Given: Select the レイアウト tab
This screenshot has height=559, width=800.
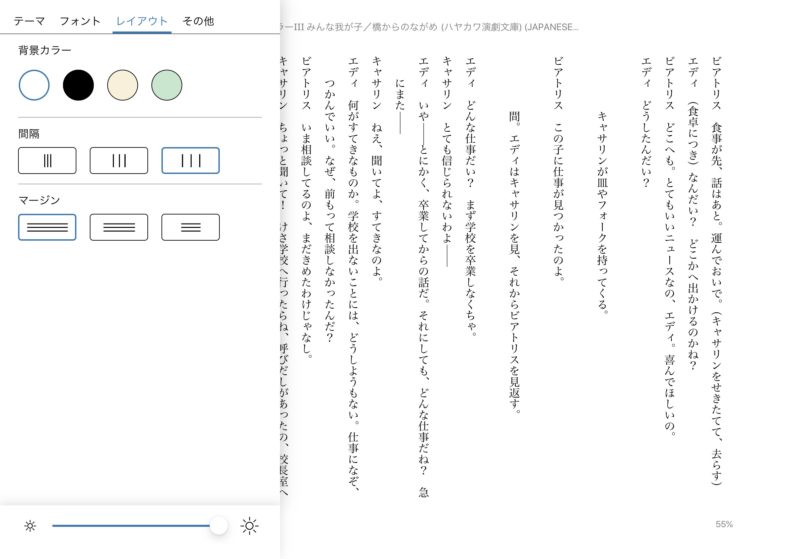Looking at the screenshot, I should [142, 21].
